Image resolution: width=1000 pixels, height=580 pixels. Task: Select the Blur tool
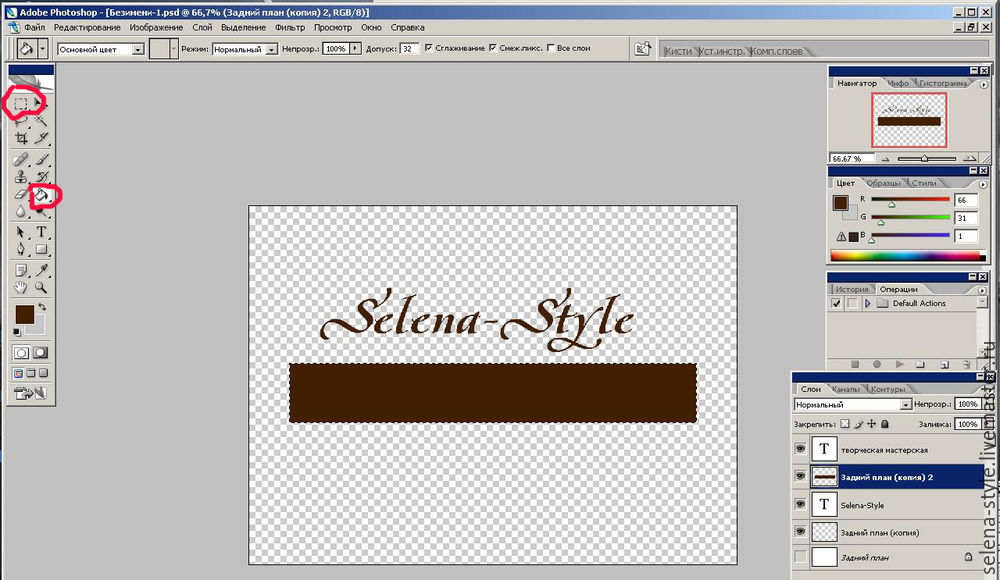click(20, 211)
